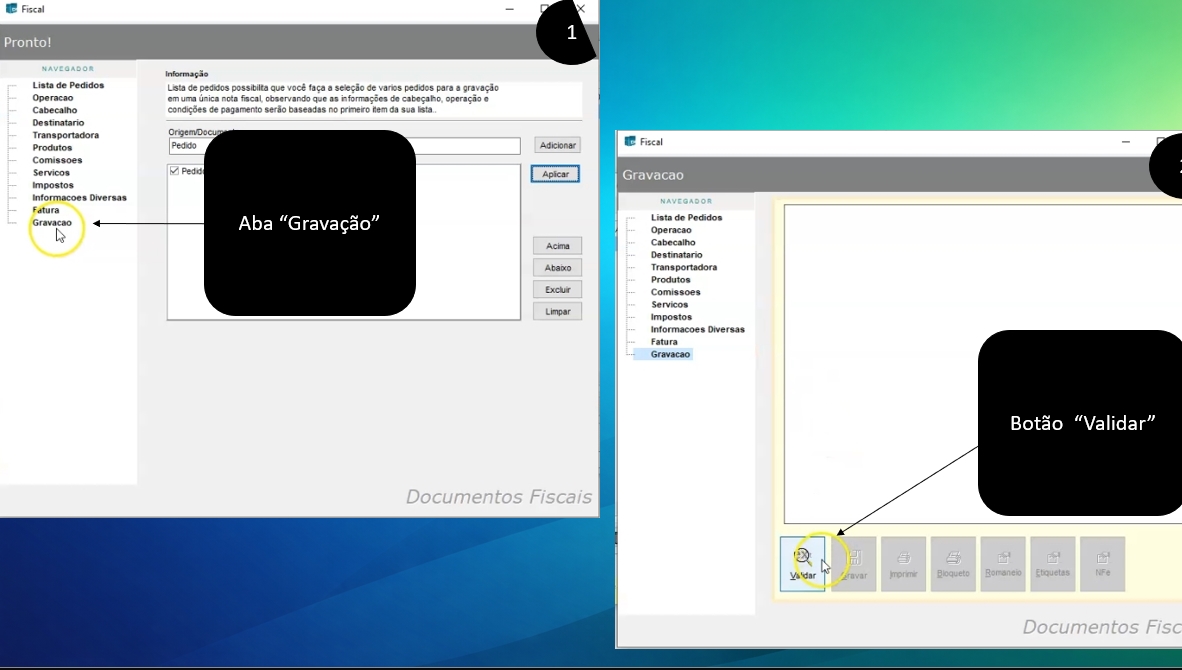Click the Excluir button
1182x670 pixels.
(557, 290)
